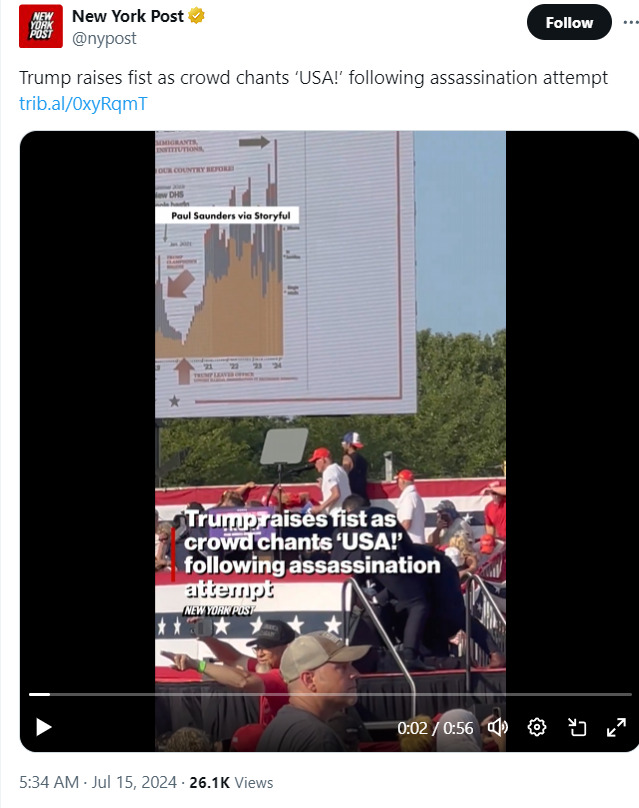Click the tweet text about Trump
Viewport: 639px width, 808px height.
(x=313, y=78)
